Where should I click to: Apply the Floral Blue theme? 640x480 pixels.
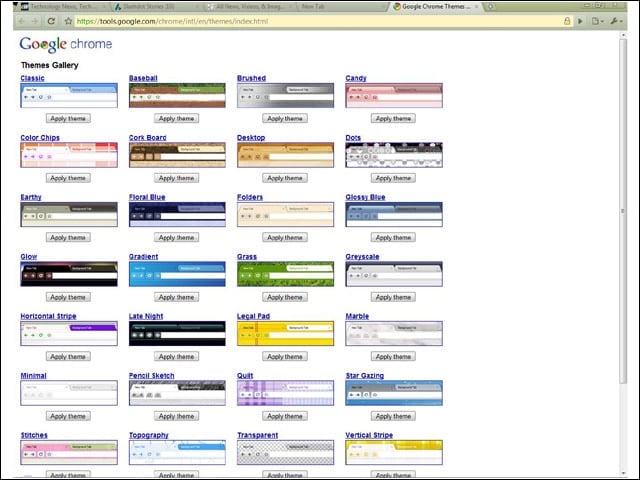(176, 238)
